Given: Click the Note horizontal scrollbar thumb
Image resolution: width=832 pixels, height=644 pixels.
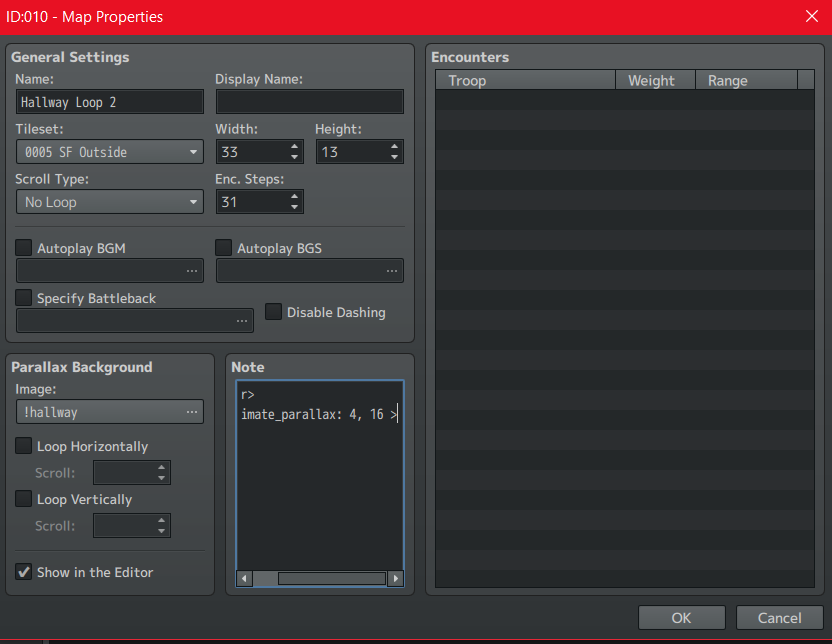Looking at the screenshot, I should [x=332, y=578].
